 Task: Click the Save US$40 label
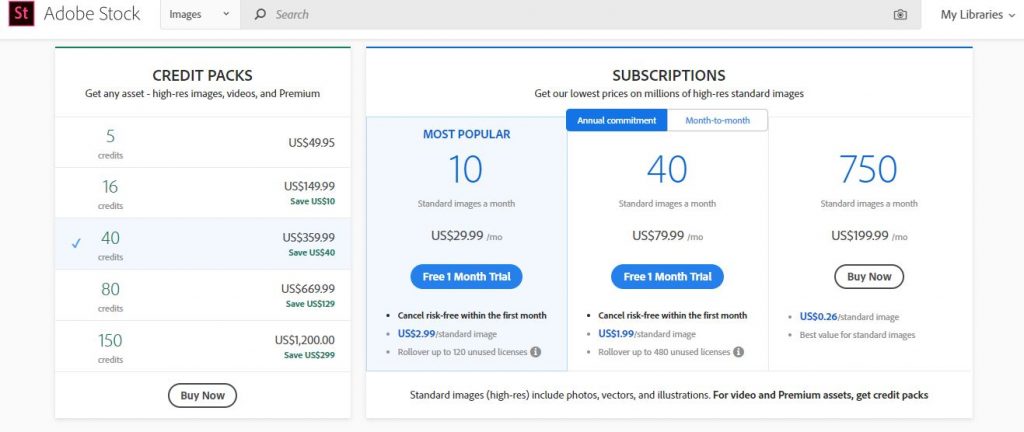312,253
